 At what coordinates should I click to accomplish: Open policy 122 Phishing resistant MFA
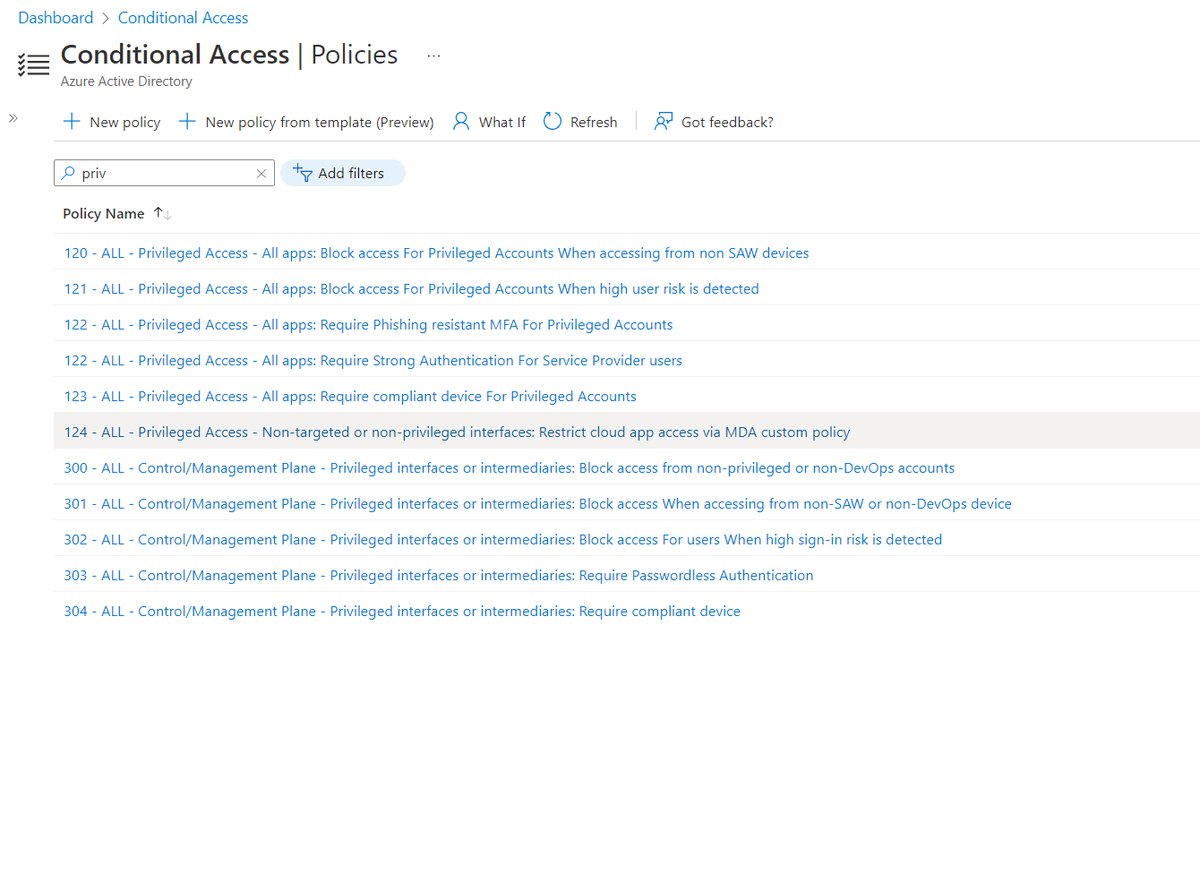coord(368,325)
